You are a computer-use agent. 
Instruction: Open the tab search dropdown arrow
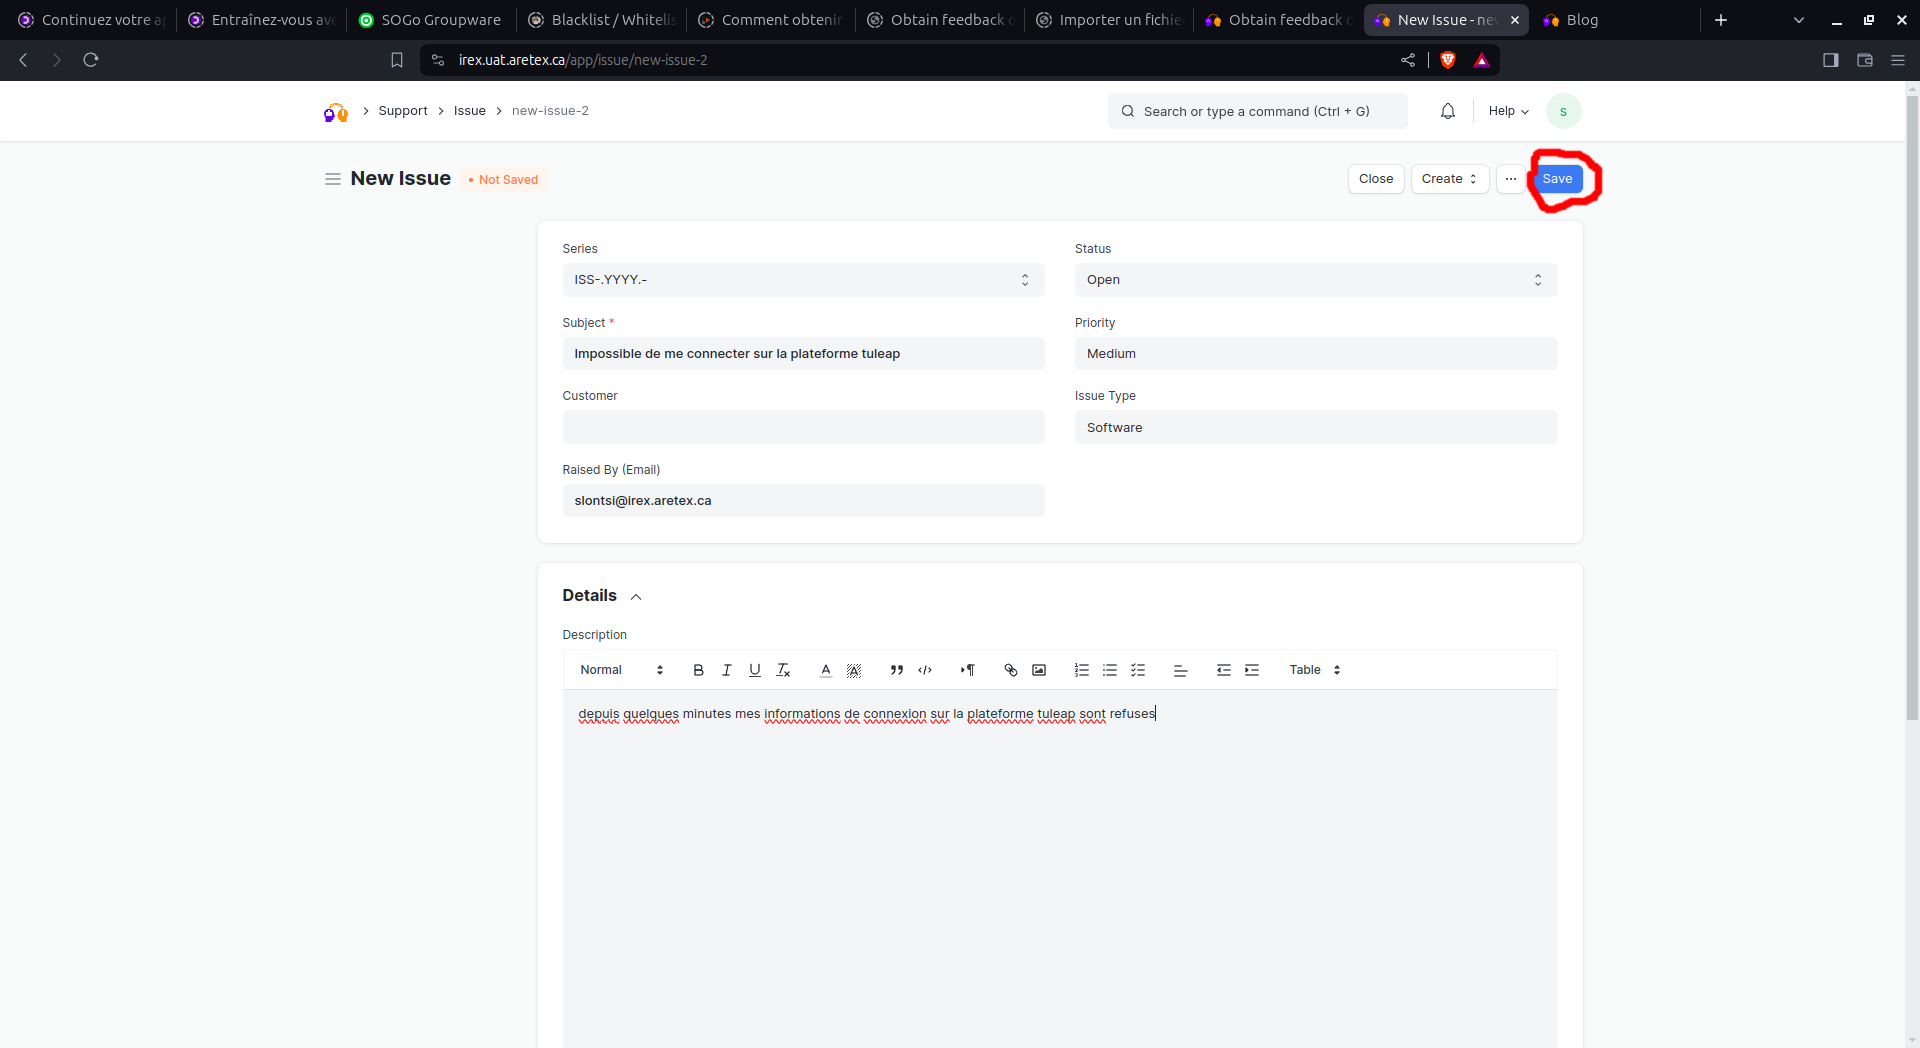coord(1799,20)
